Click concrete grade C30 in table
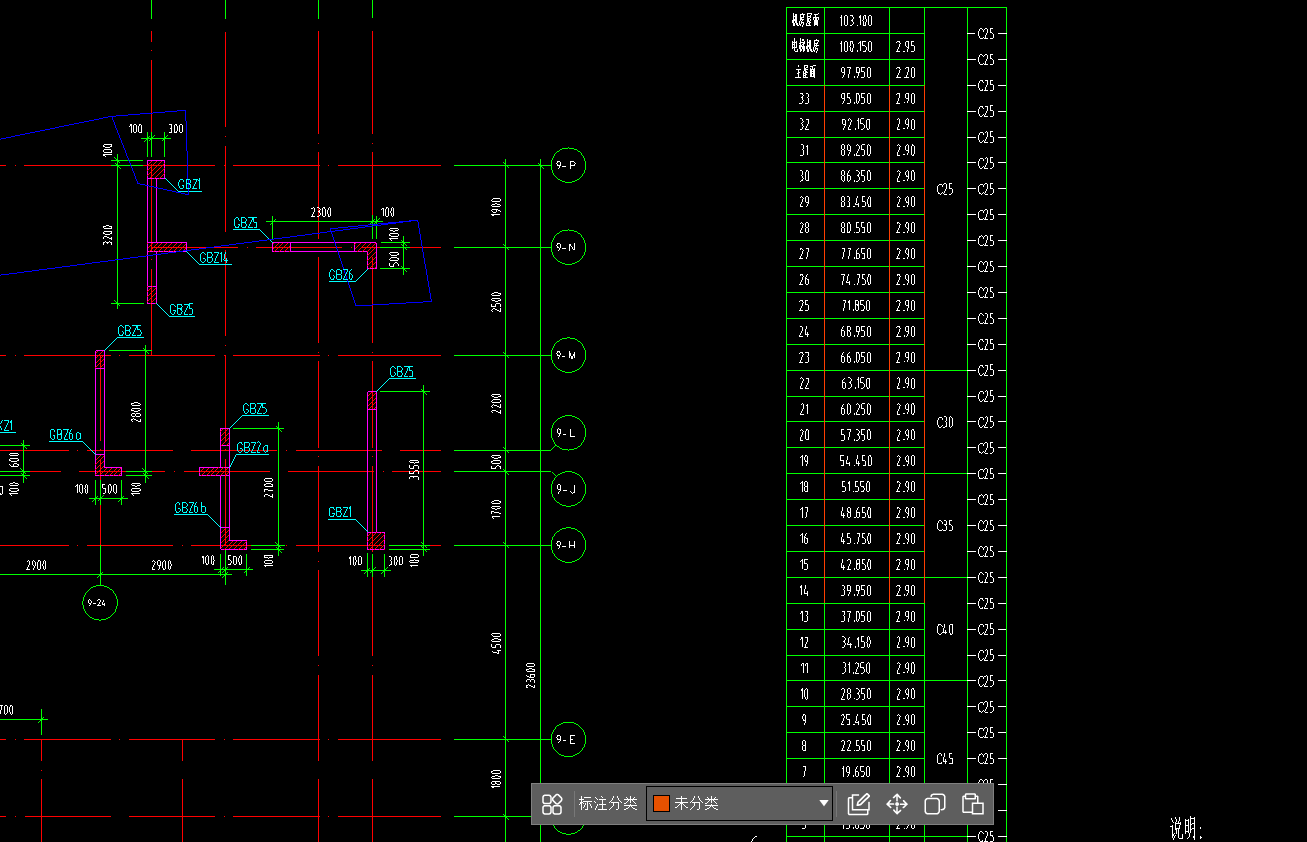 945,423
